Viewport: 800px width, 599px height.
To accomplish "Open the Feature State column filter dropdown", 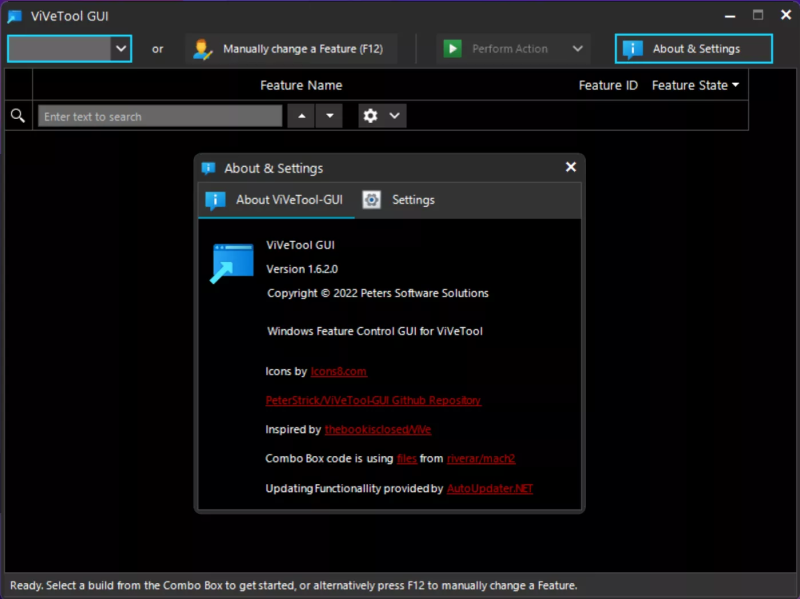I will [x=737, y=85].
